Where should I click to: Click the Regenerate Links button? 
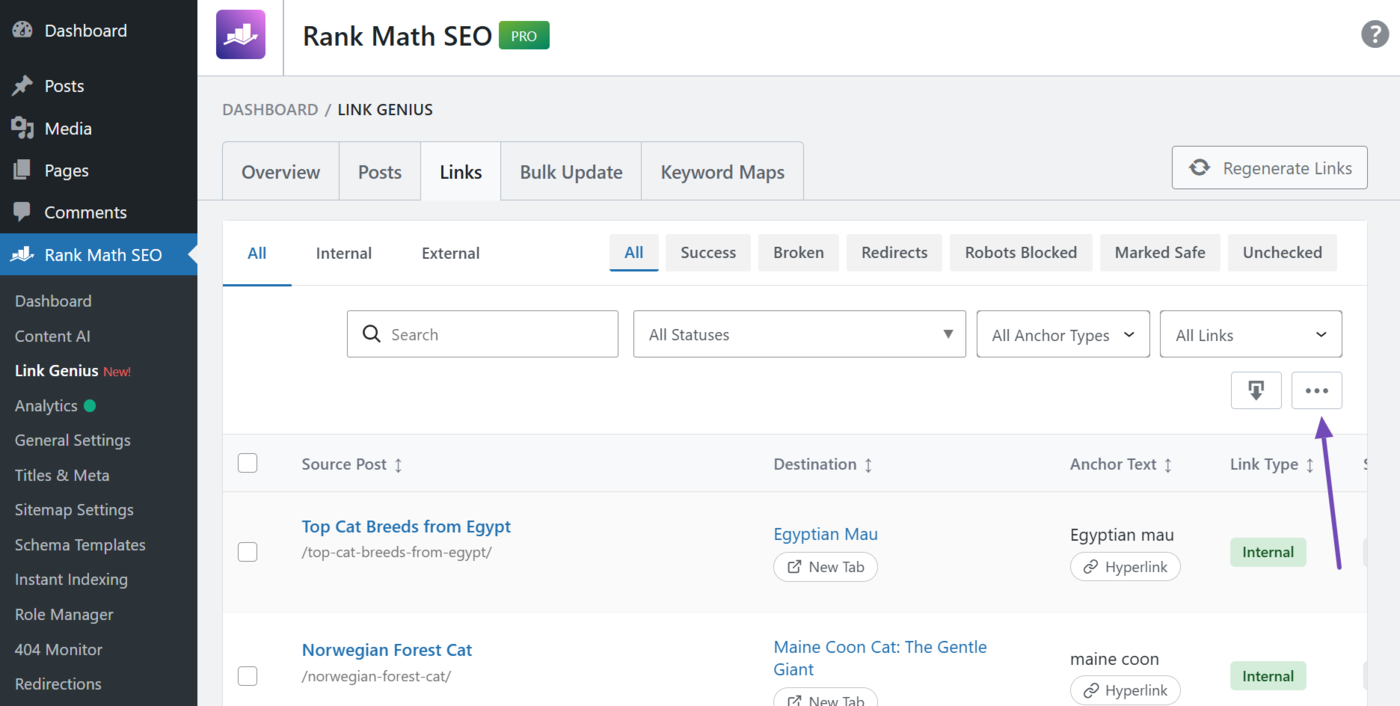point(1269,167)
